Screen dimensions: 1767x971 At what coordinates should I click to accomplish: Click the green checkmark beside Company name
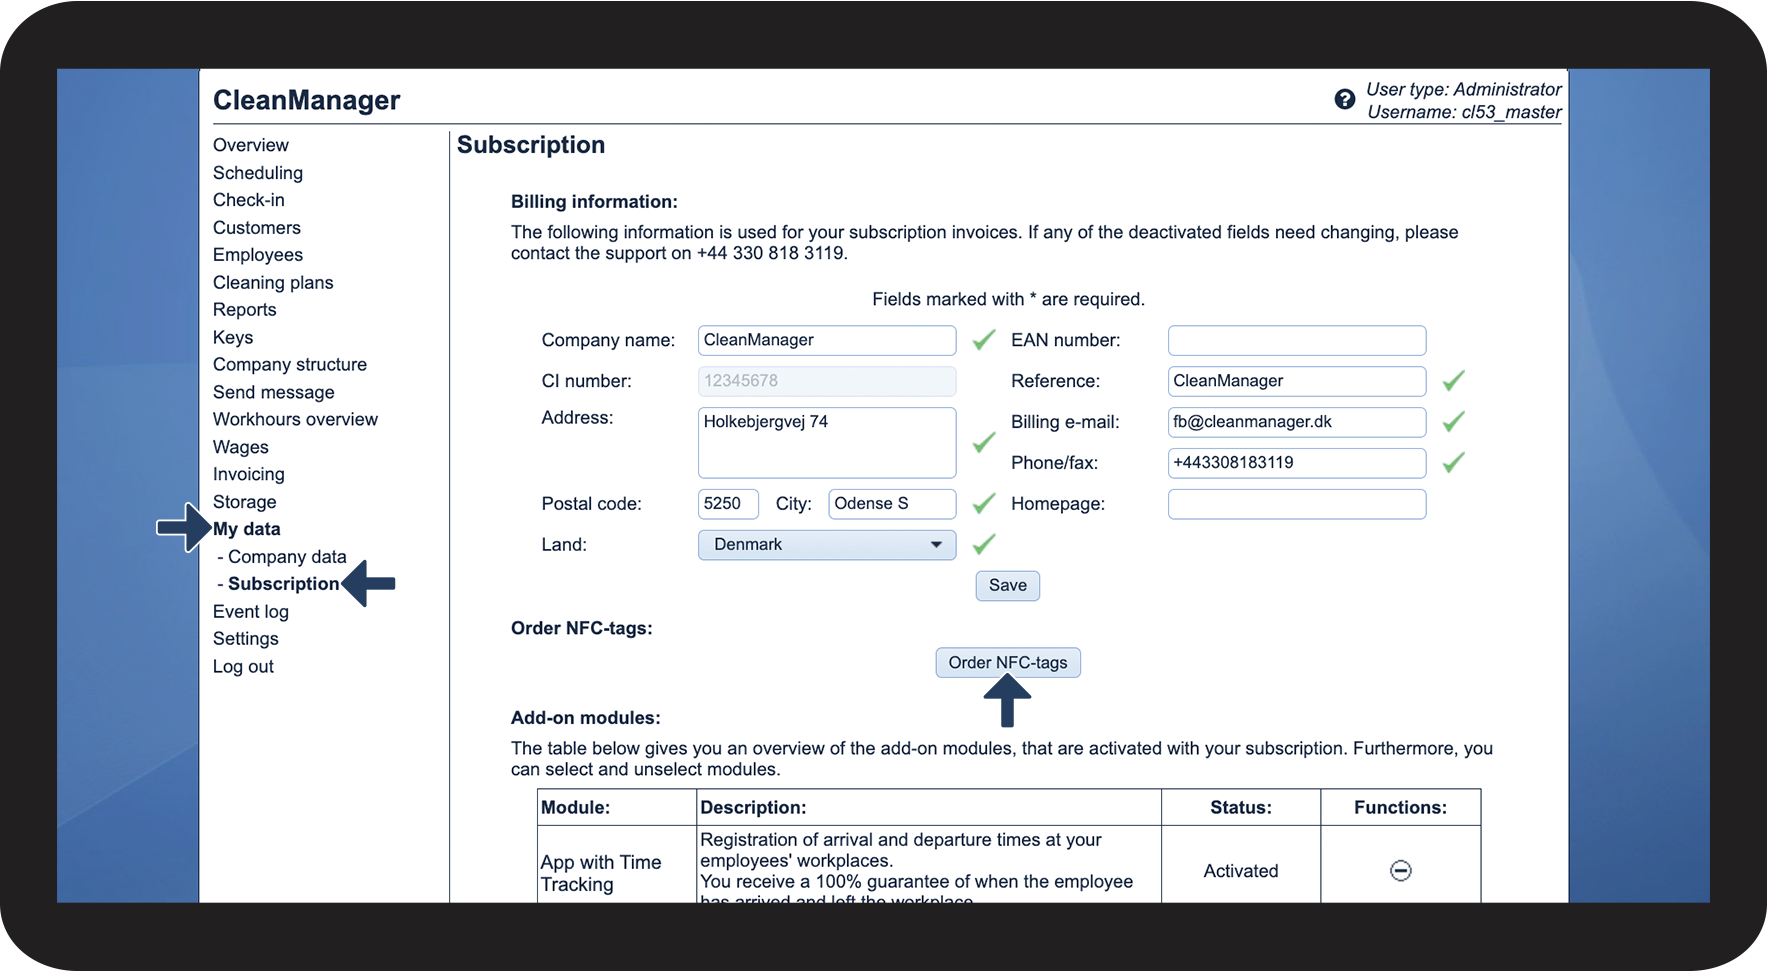click(x=983, y=340)
